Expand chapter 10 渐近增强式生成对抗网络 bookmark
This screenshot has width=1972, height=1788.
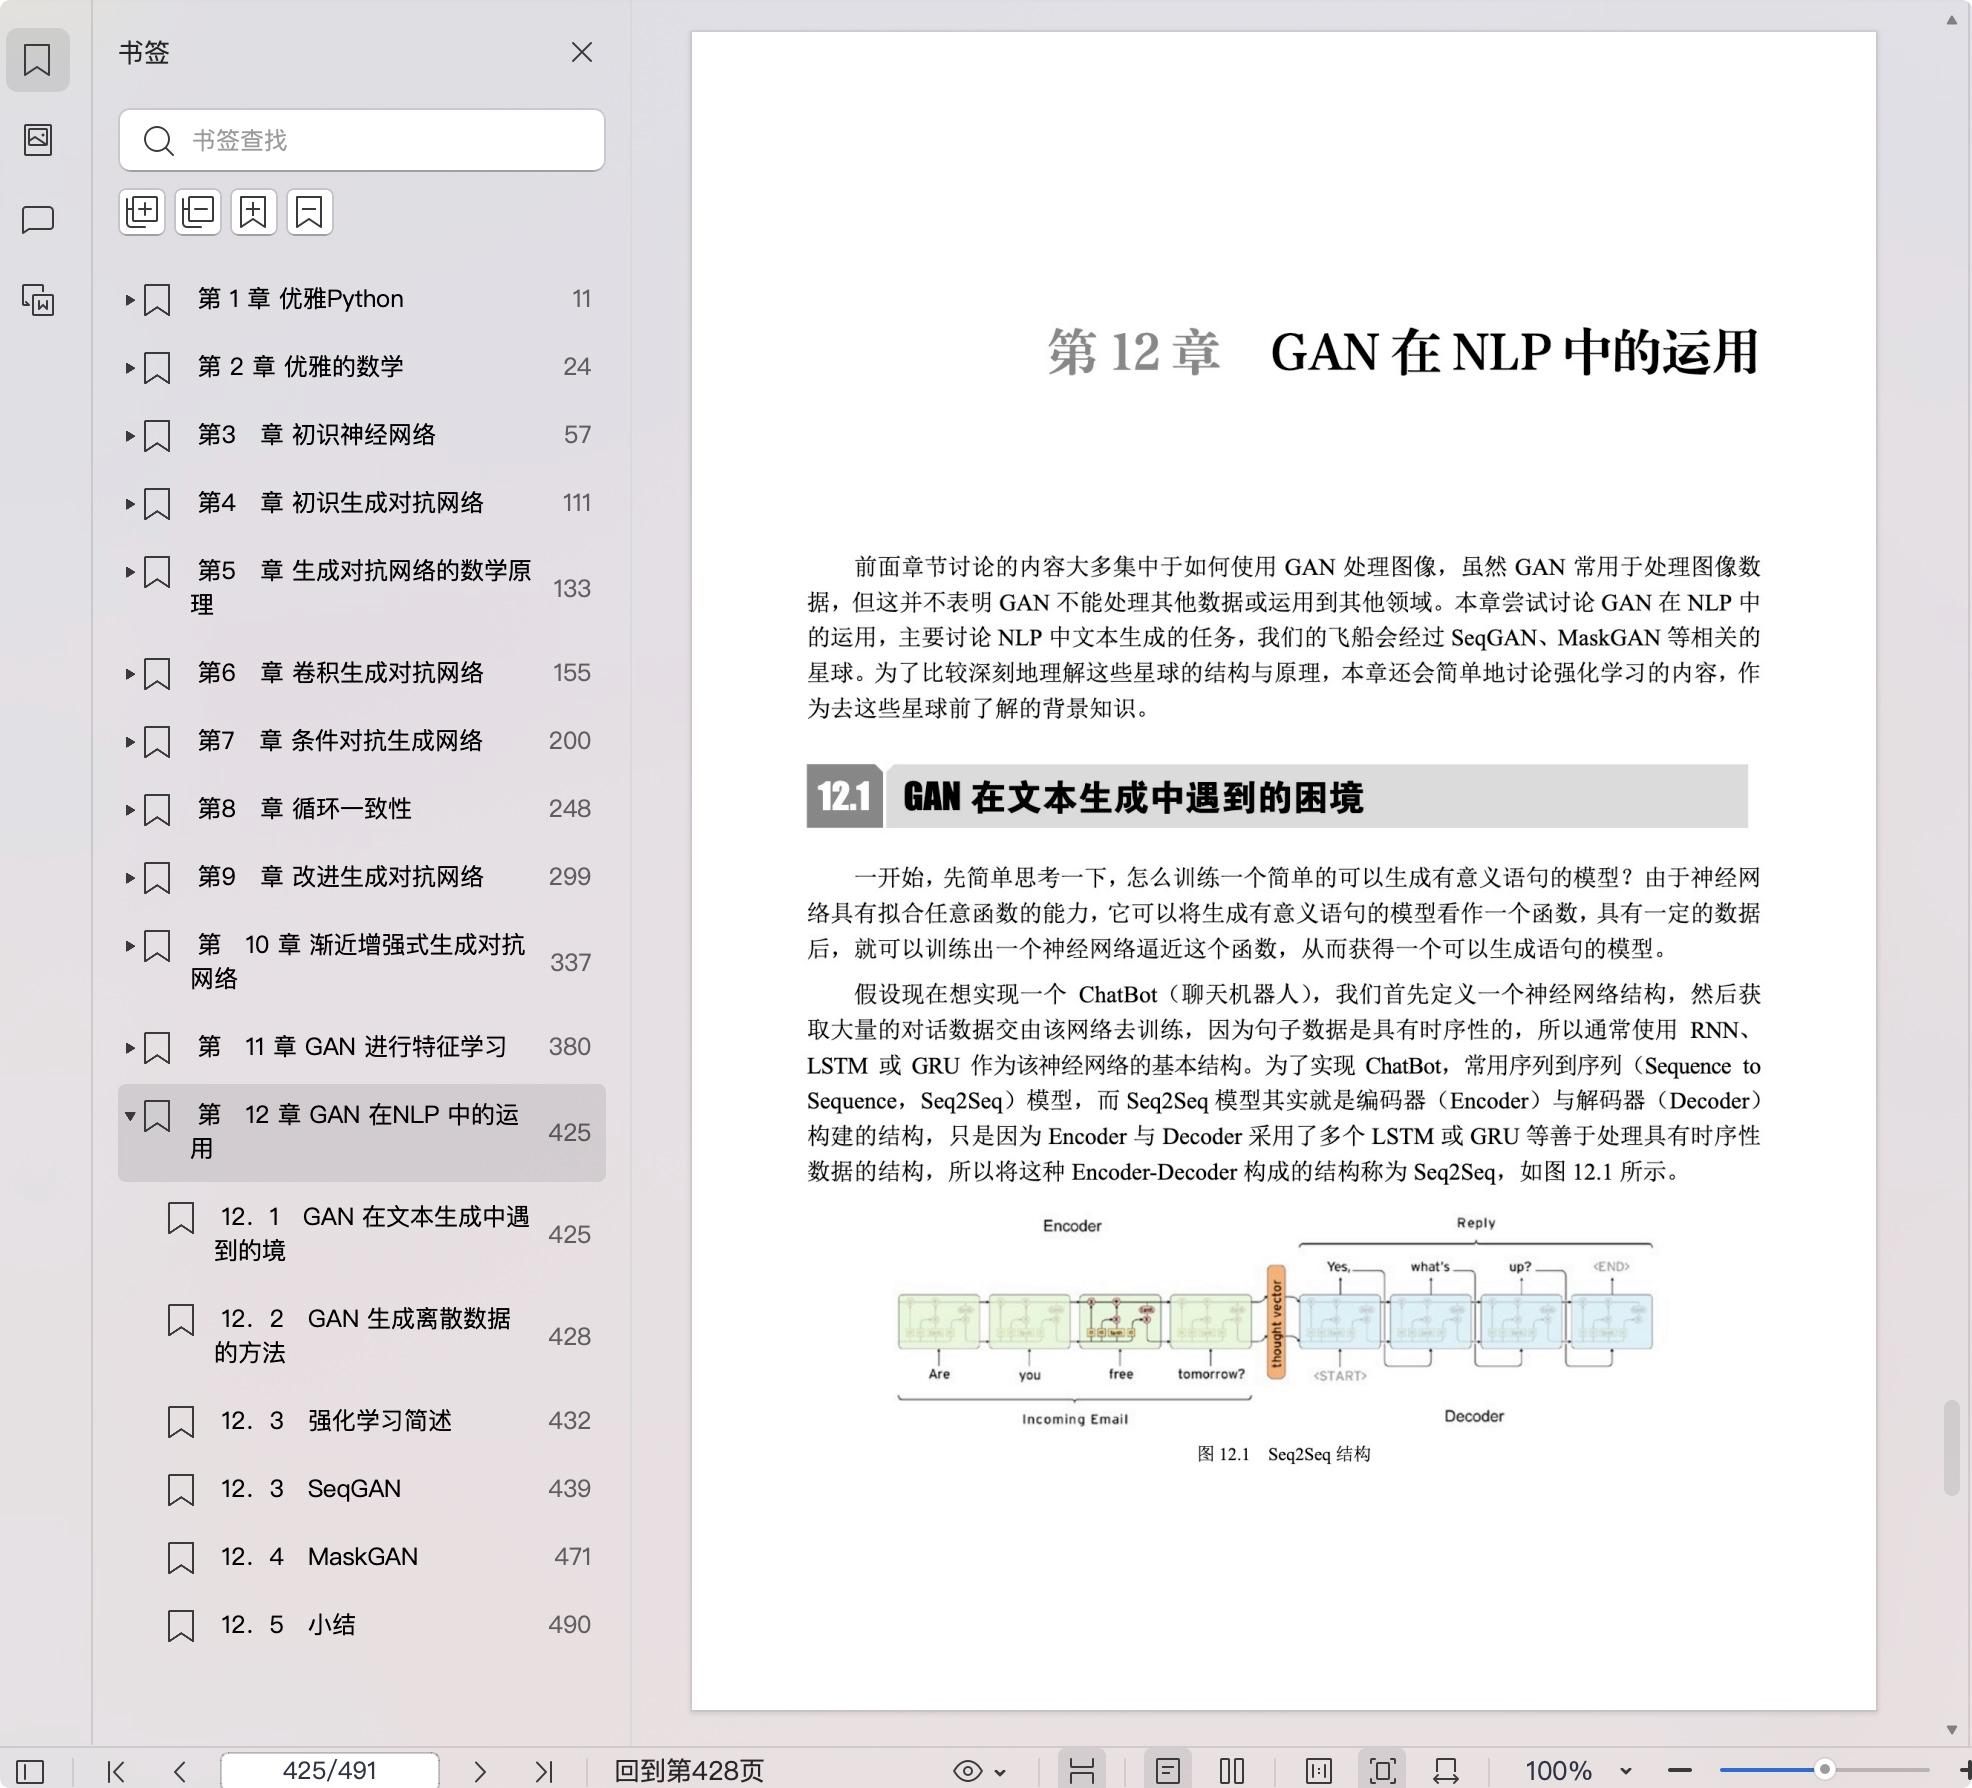tap(130, 945)
